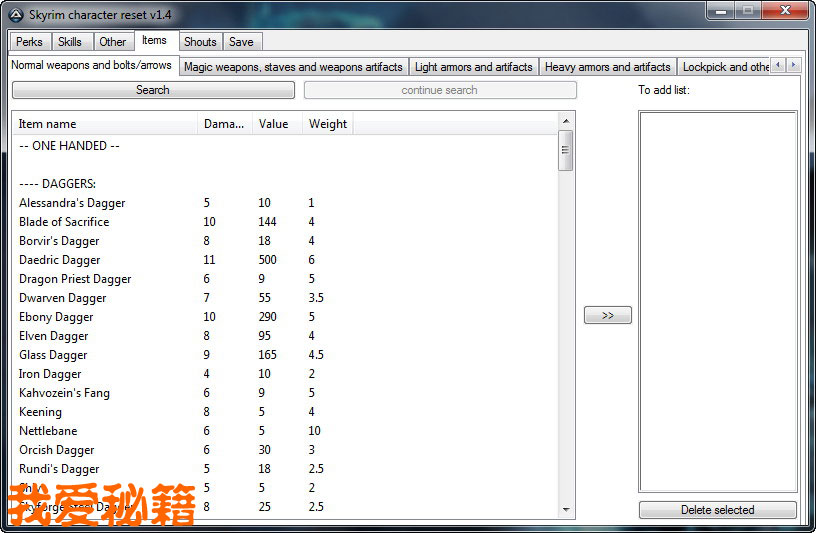Screen dimensions: 816x533
Task: Go to the Save tab
Action: [x=241, y=42]
